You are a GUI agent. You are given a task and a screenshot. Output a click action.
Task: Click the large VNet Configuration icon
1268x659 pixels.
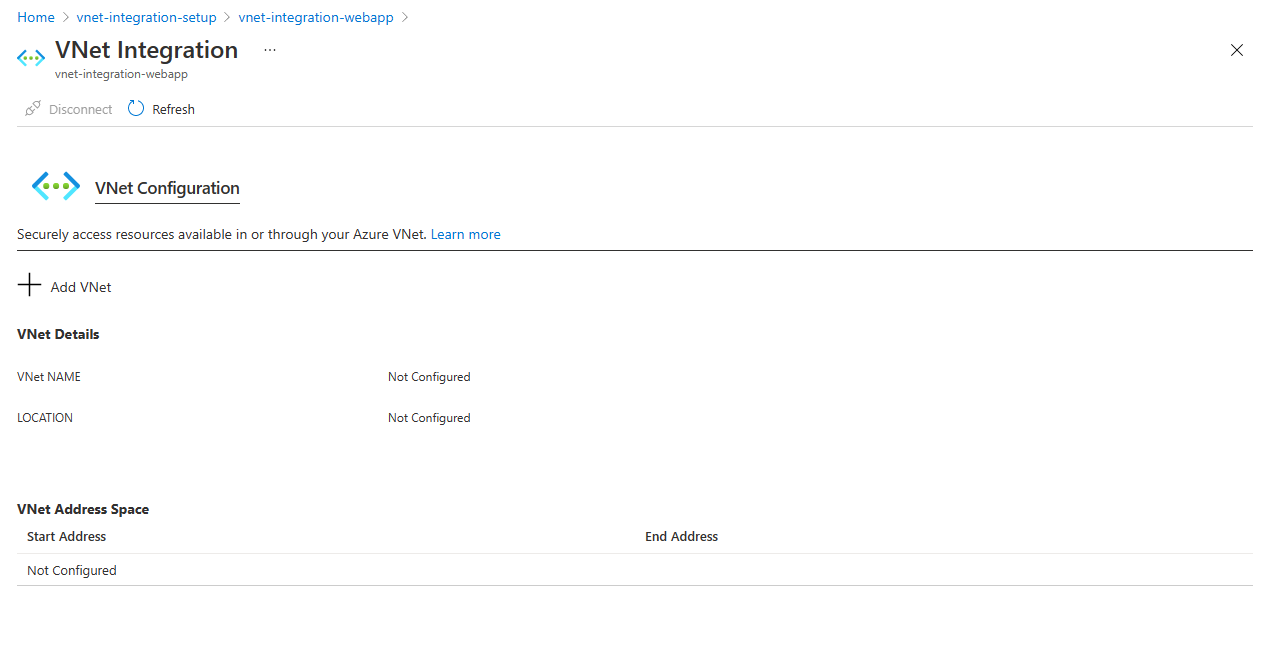(x=56, y=186)
